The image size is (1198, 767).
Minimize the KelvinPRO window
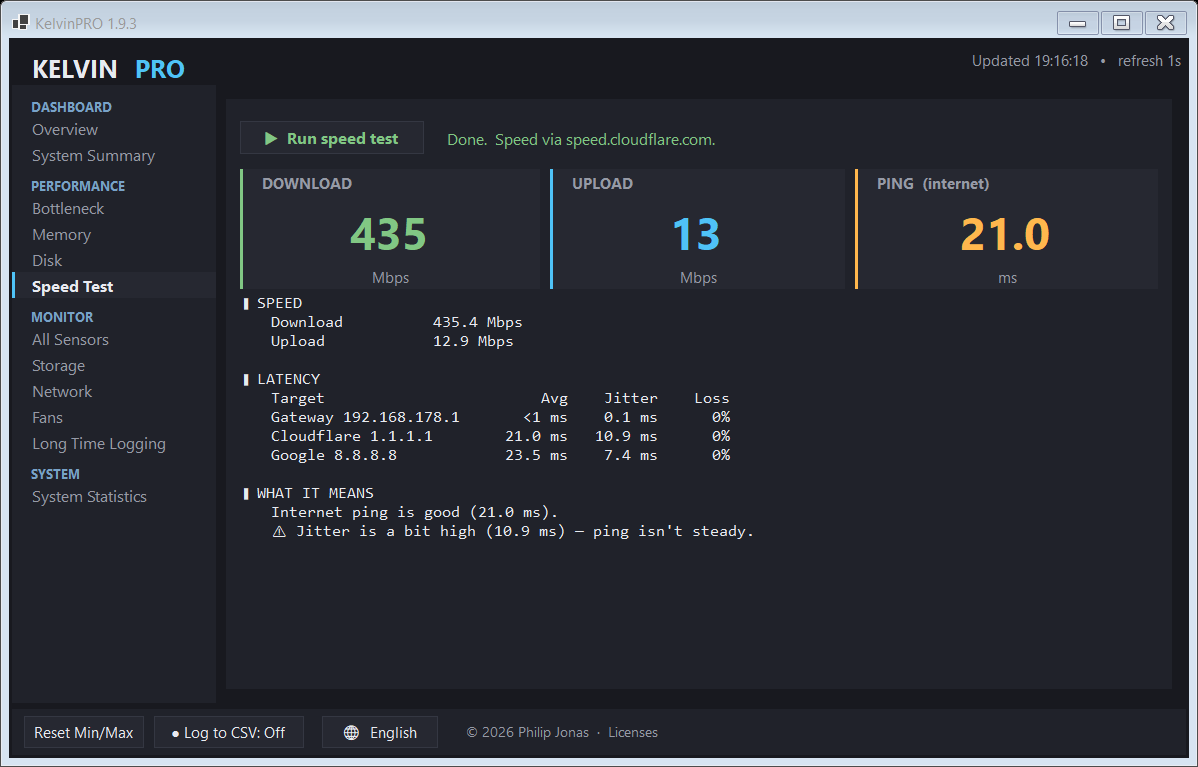tap(1077, 23)
